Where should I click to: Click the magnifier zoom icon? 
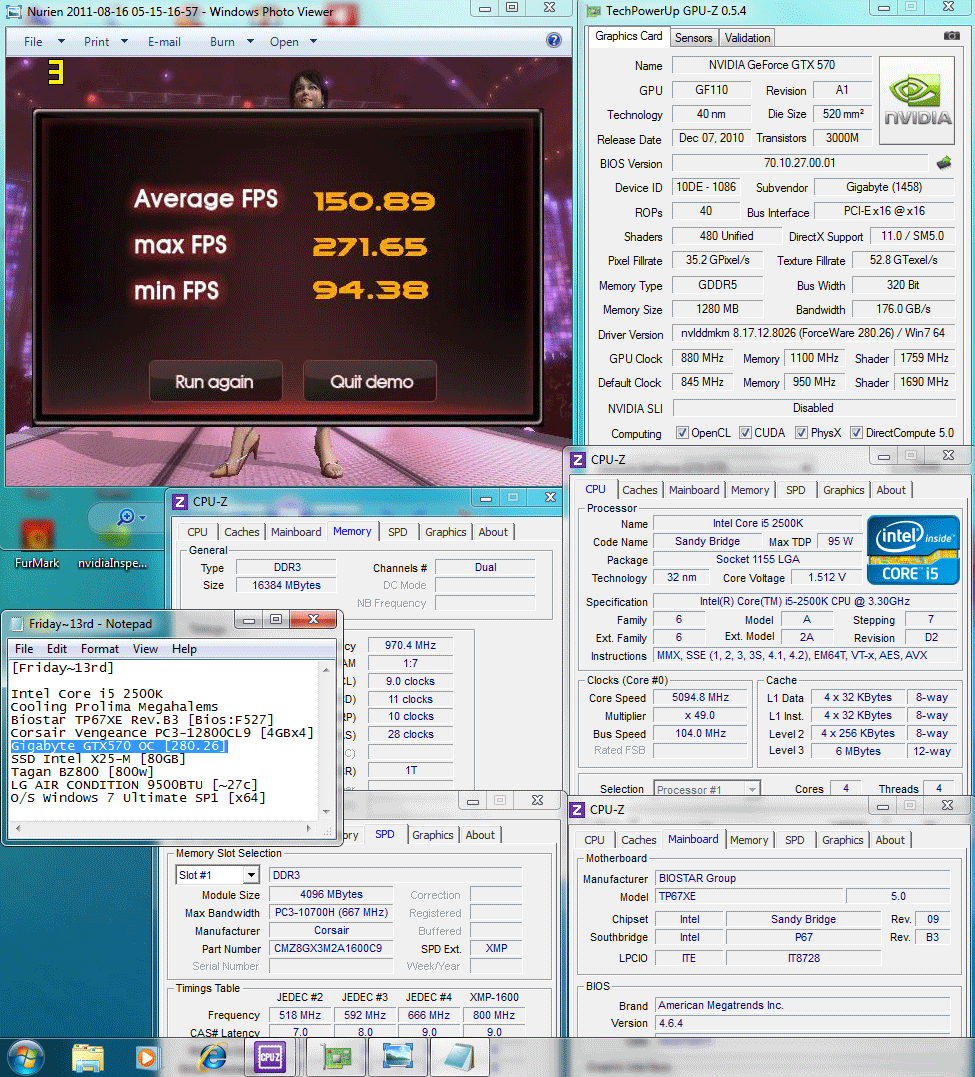tap(126, 517)
